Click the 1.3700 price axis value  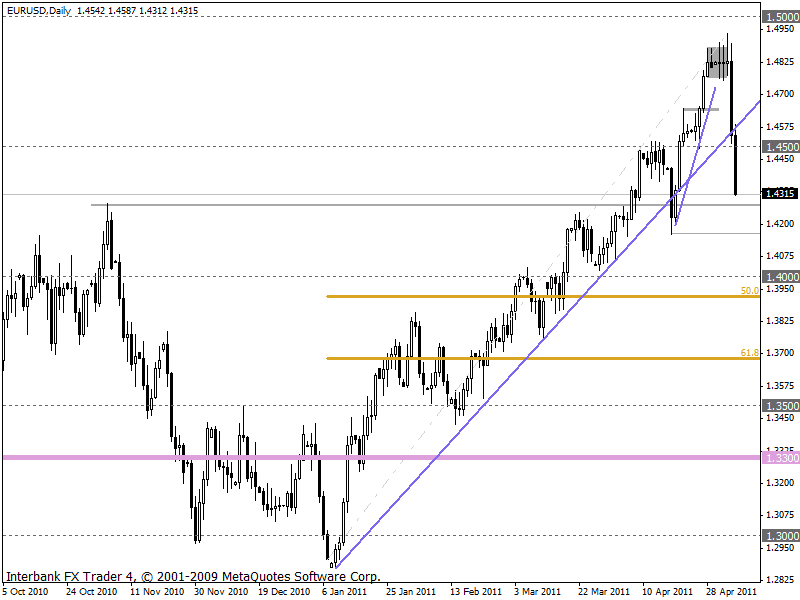pos(780,353)
